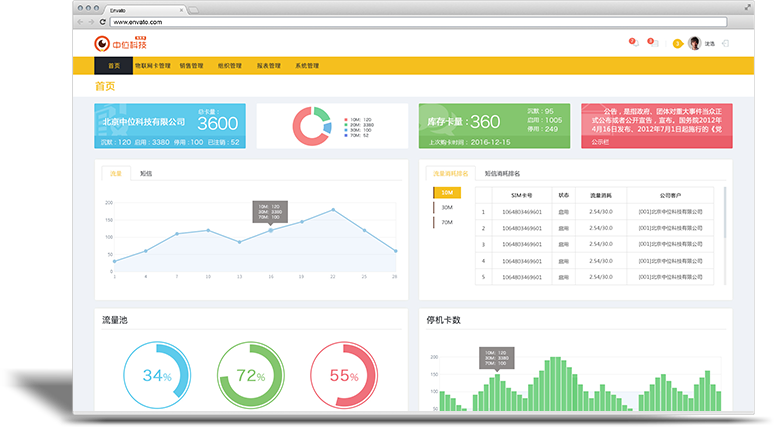The height and width of the screenshot is (427, 774).
Task: Open the first red-badged notification icon
Action: tap(633, 43)
